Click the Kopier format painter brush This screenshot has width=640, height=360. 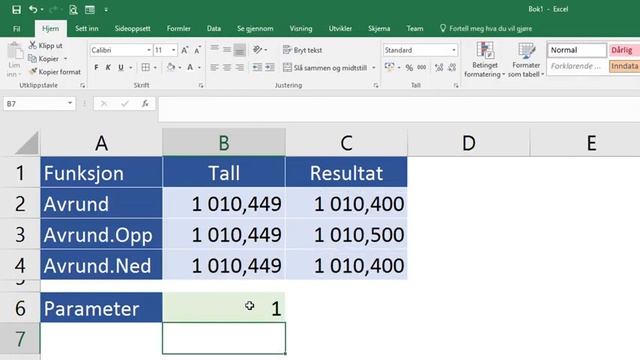pos(55,72)
